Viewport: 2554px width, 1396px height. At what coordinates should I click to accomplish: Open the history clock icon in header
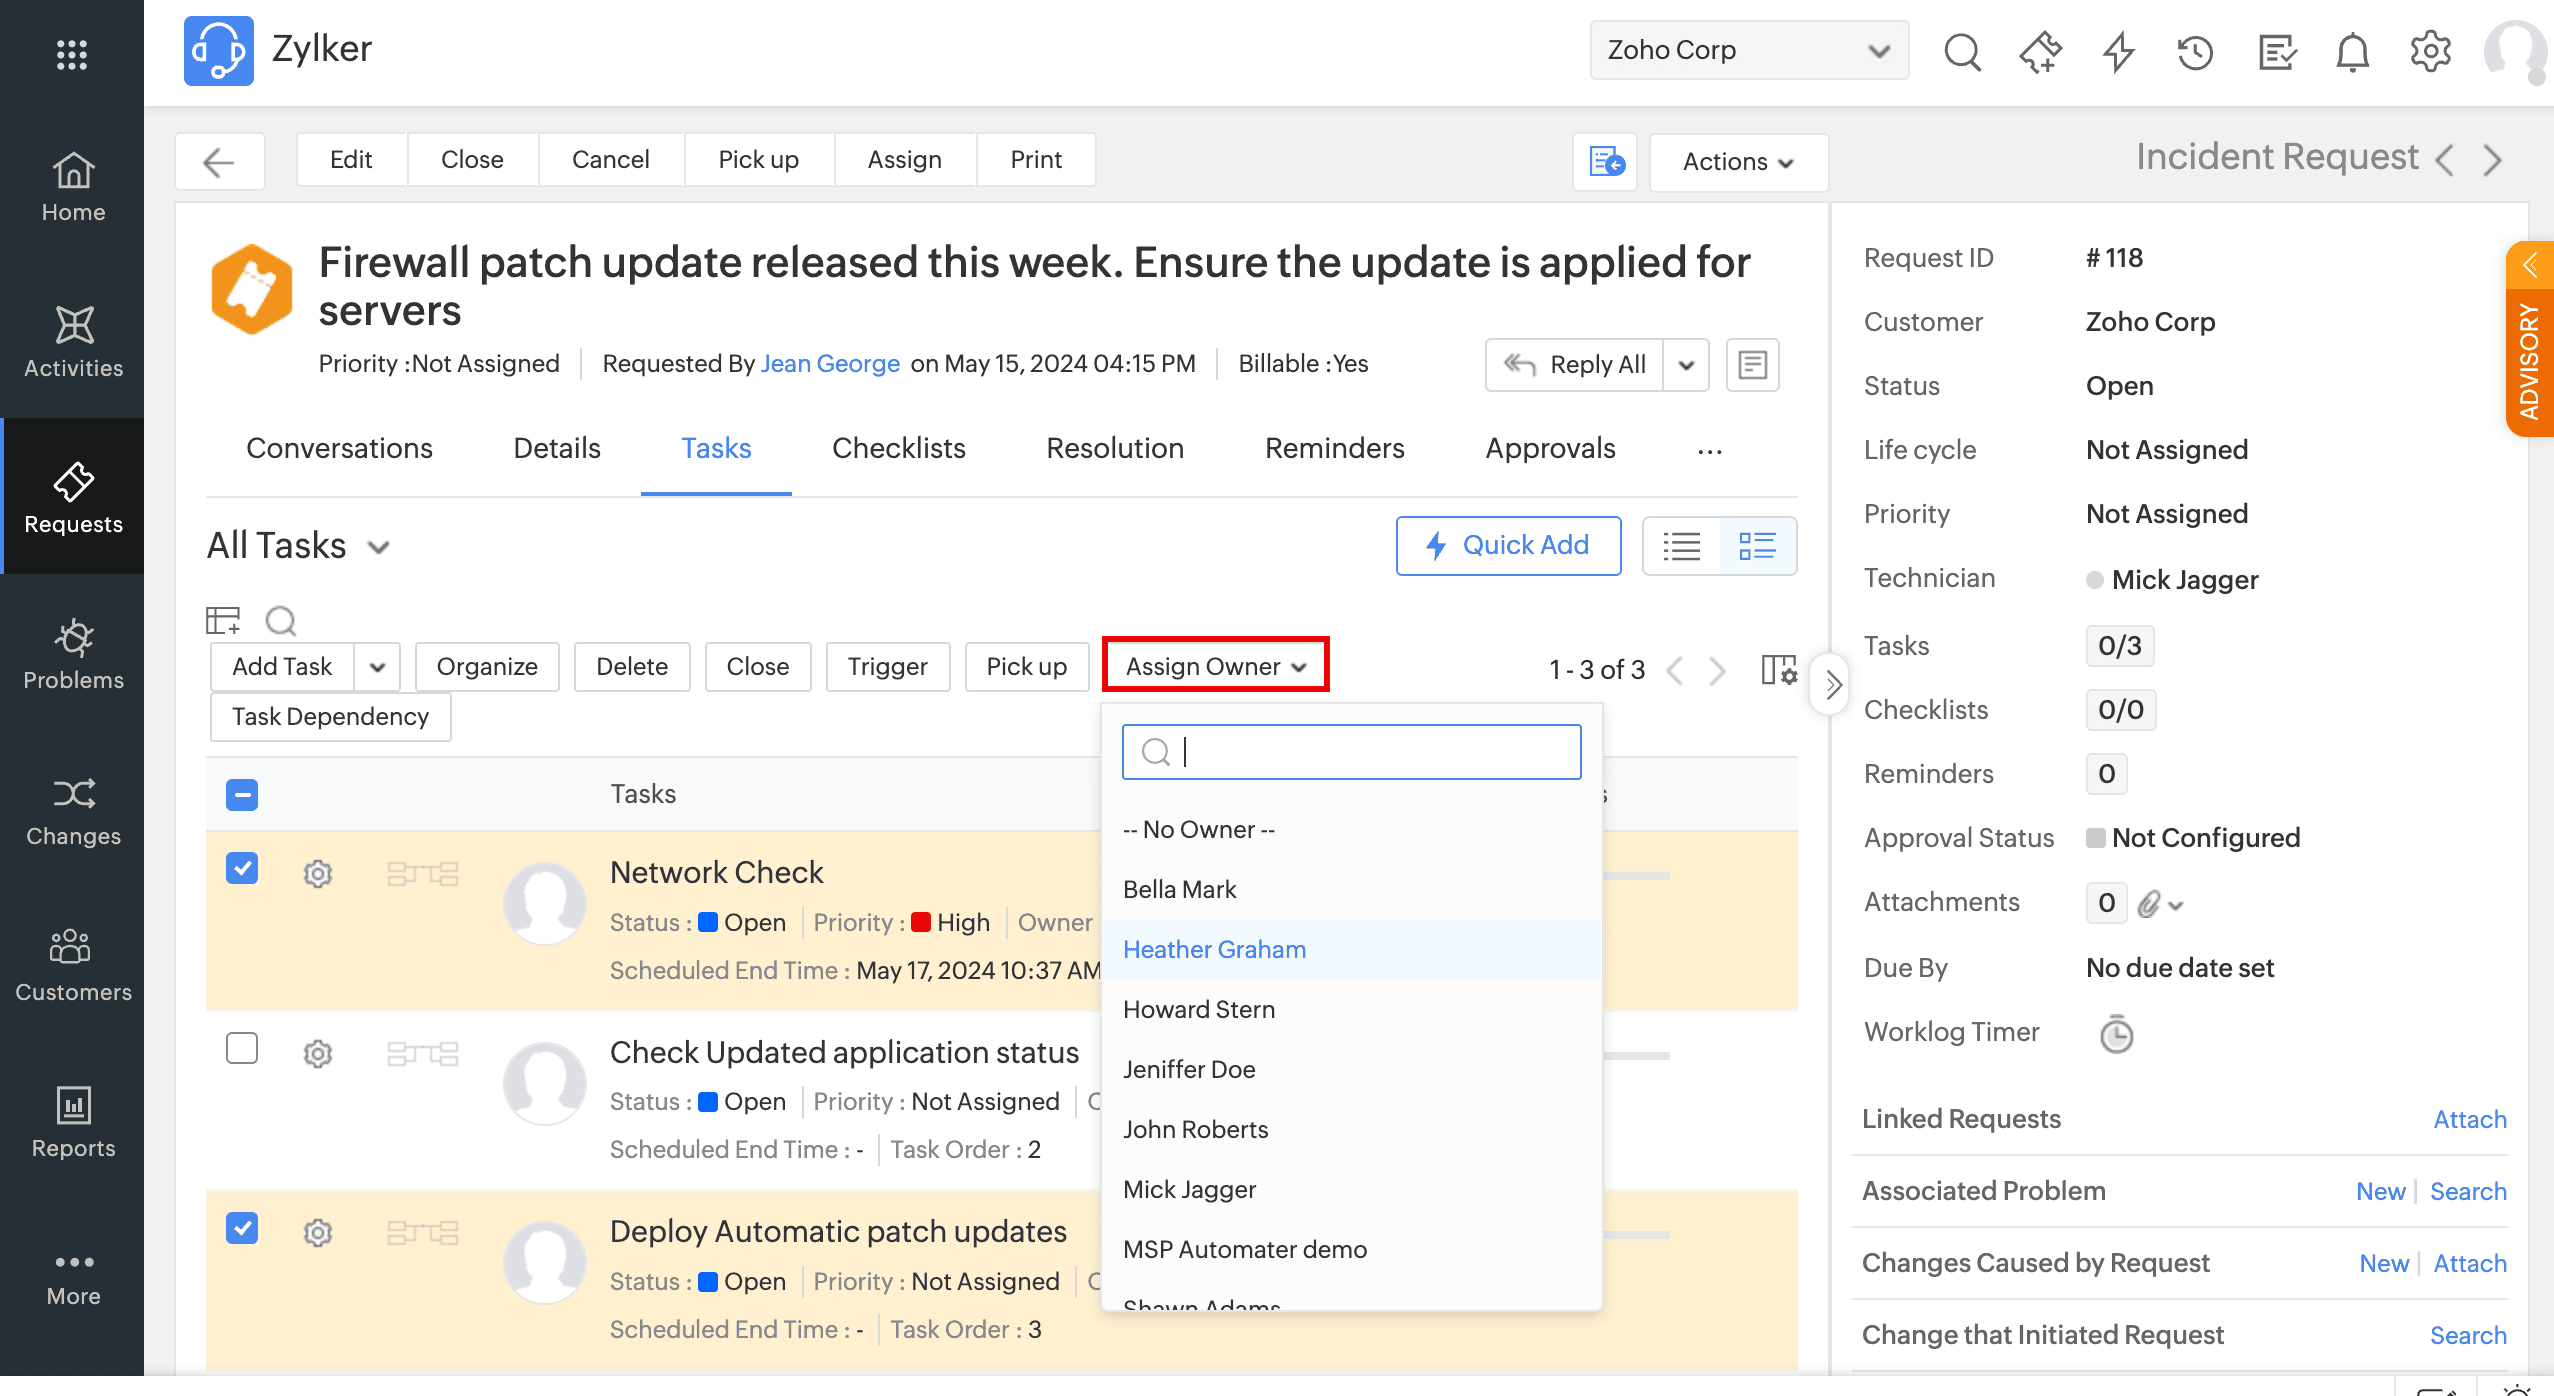(2195, 52)
